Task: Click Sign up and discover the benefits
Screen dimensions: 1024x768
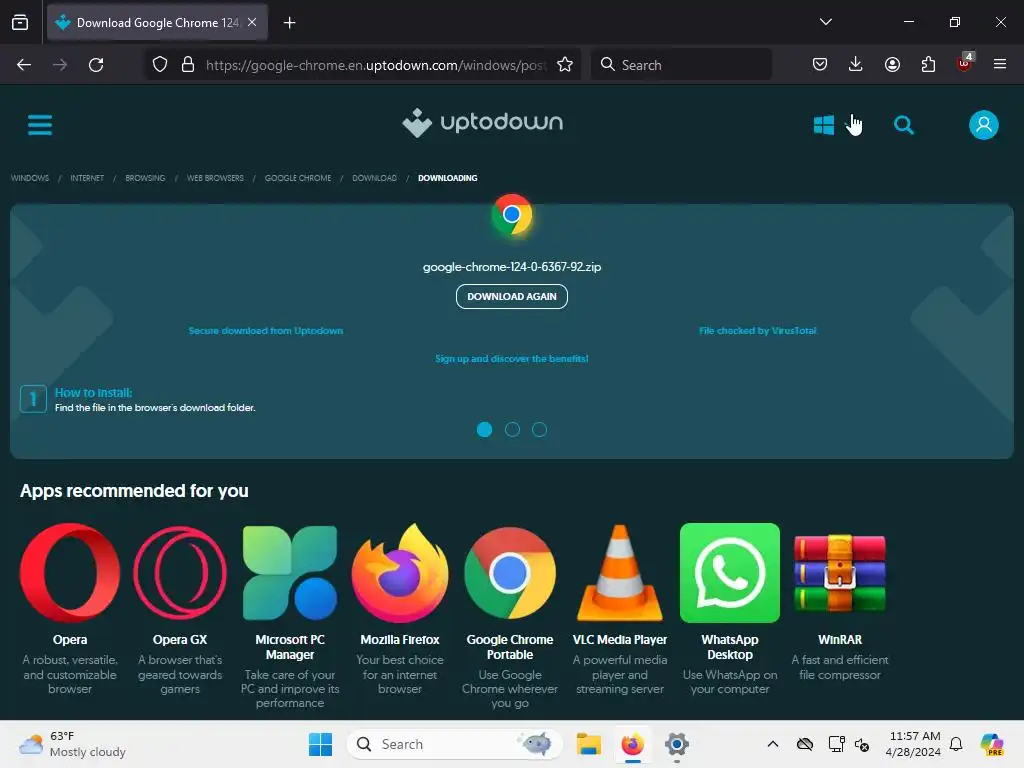Action: click(512, 359)
